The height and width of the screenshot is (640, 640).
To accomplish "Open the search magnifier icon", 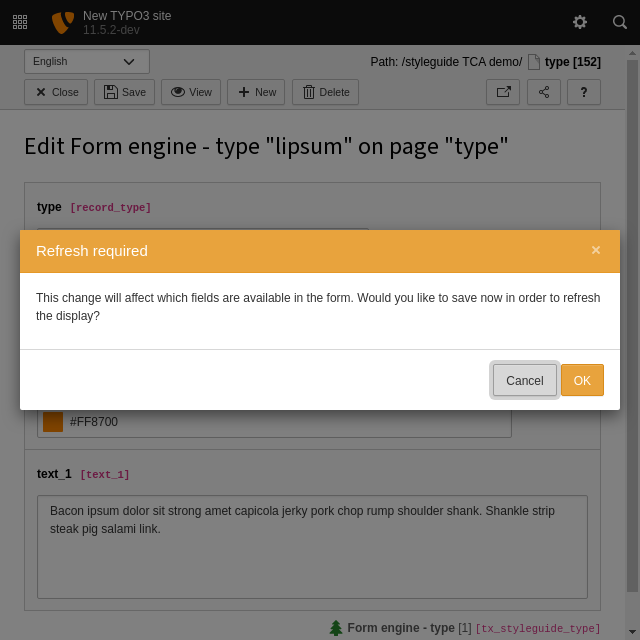I will point(620,22).
